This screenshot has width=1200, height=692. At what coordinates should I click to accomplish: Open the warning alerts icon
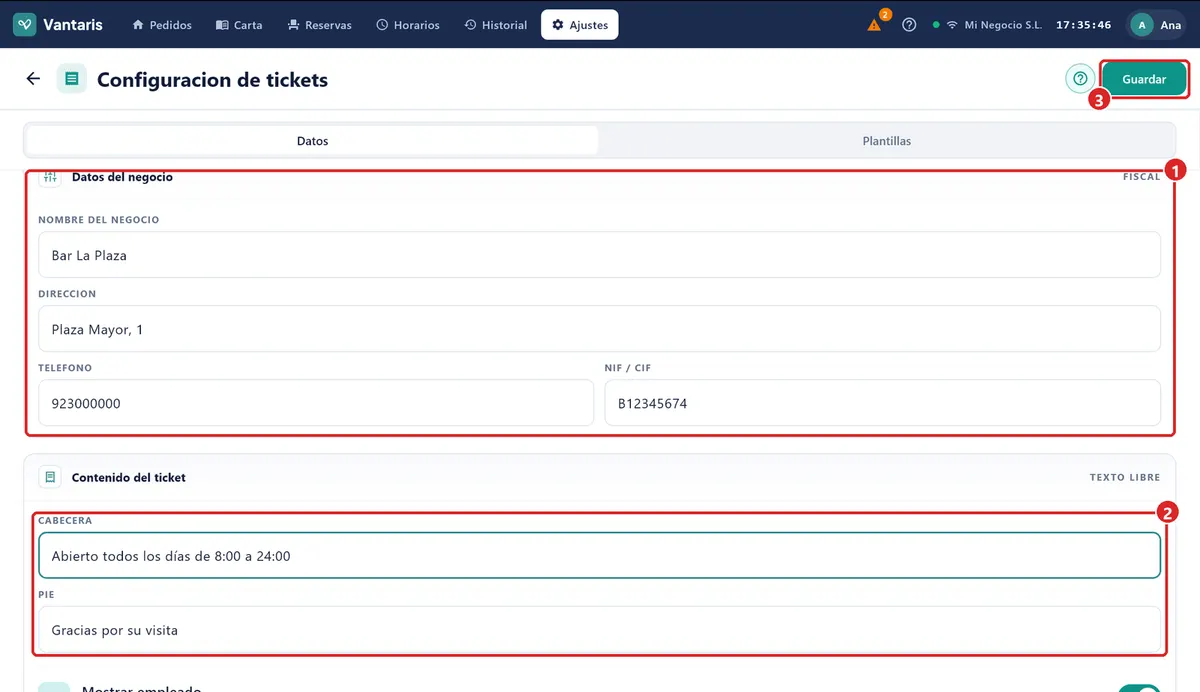[x=875, y=25]
